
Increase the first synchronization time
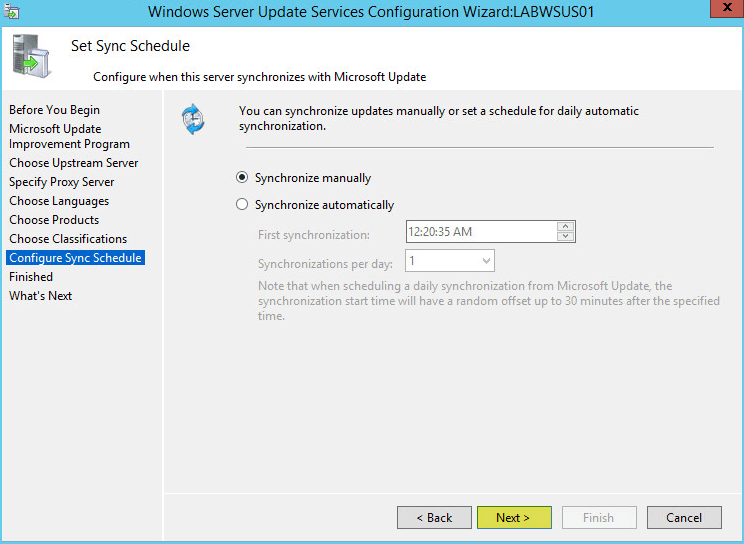(566, 227)
